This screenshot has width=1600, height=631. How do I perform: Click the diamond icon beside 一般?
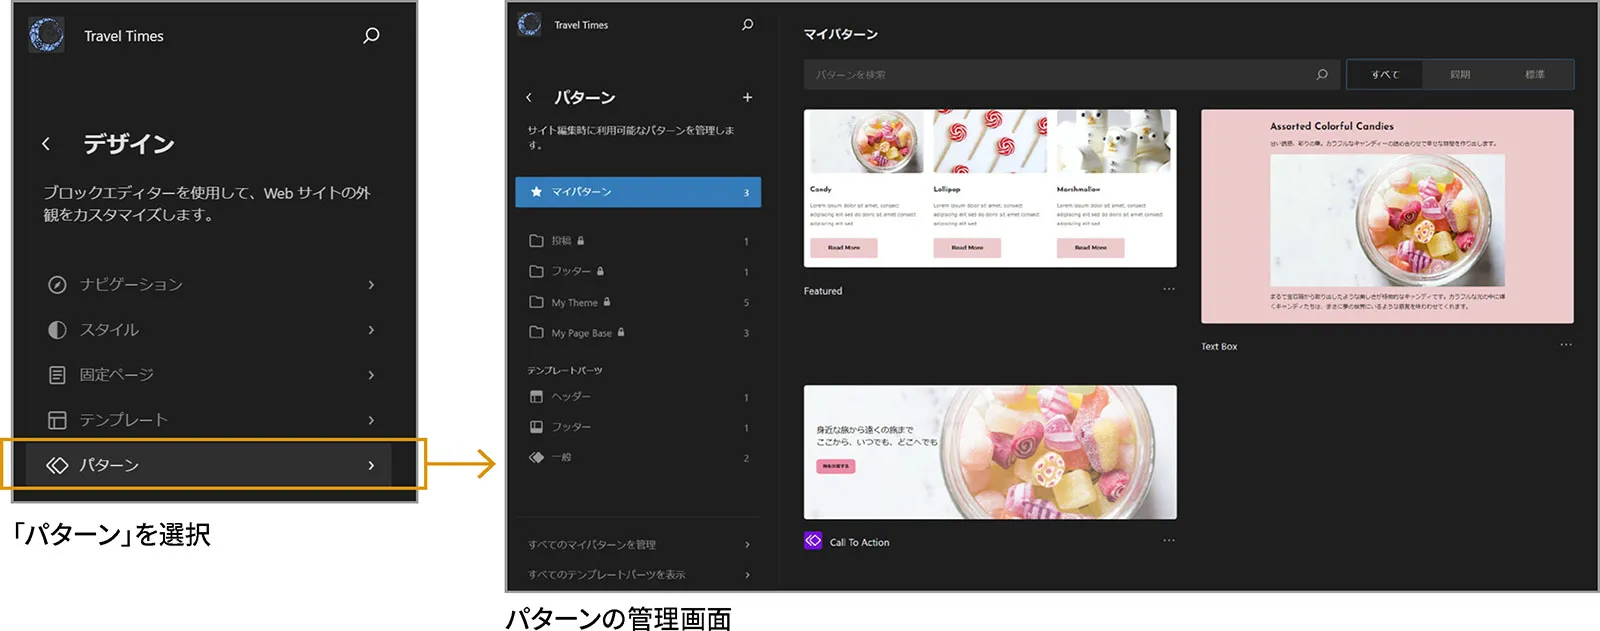click(x=536, y=458)
